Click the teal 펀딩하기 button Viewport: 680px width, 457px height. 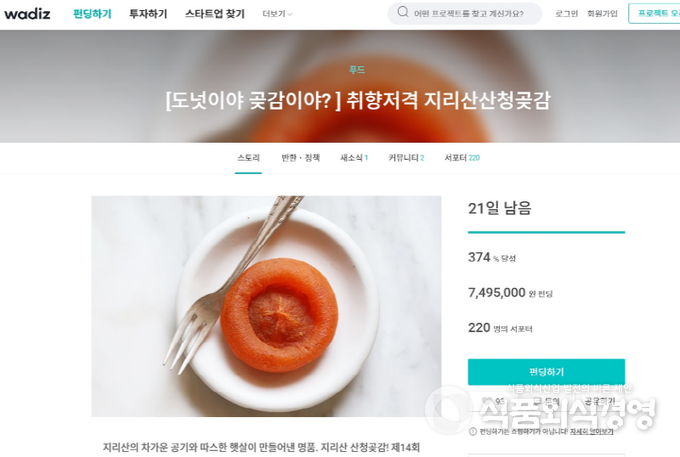[x=546, y=372]
